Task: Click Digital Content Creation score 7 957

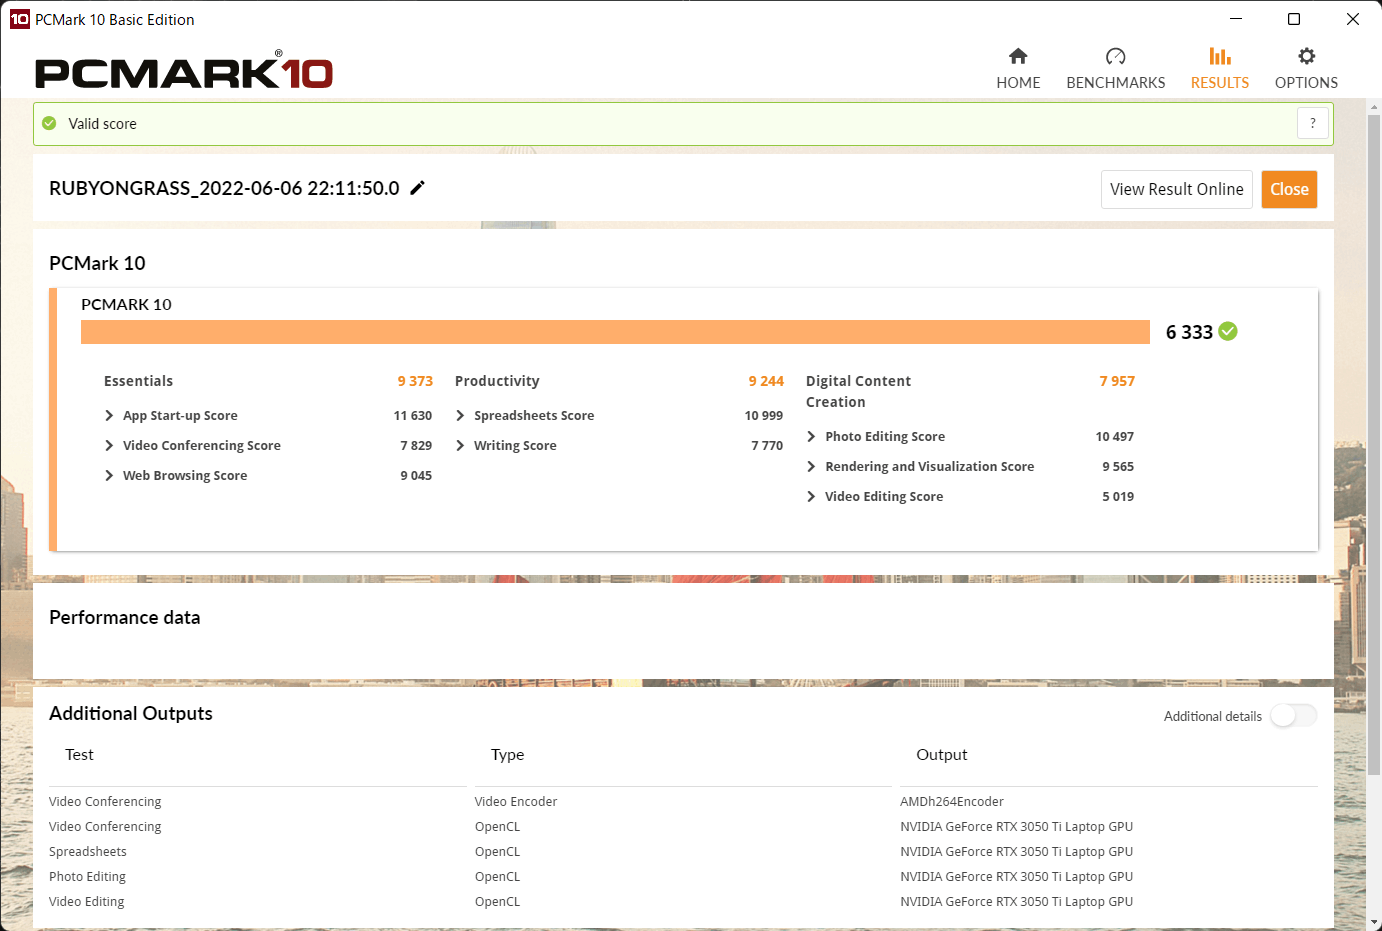Action: coord(1117,381)
